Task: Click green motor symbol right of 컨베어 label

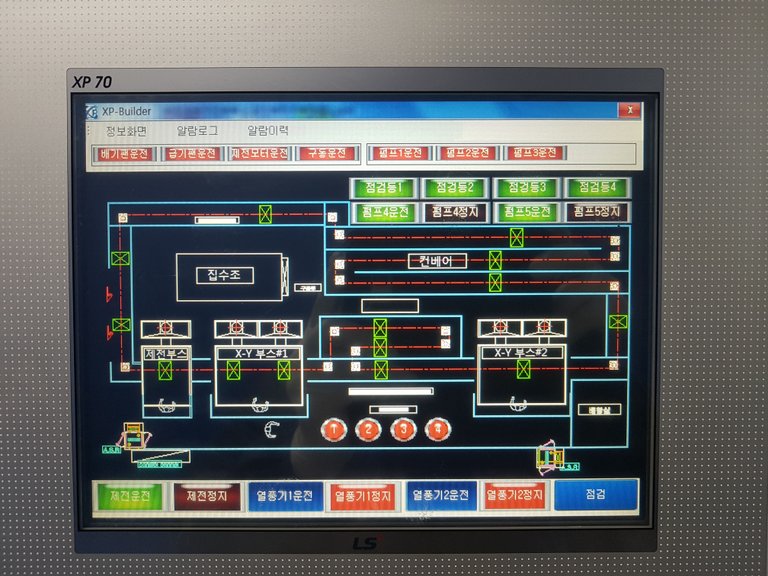Action: [x=495, y=261]
